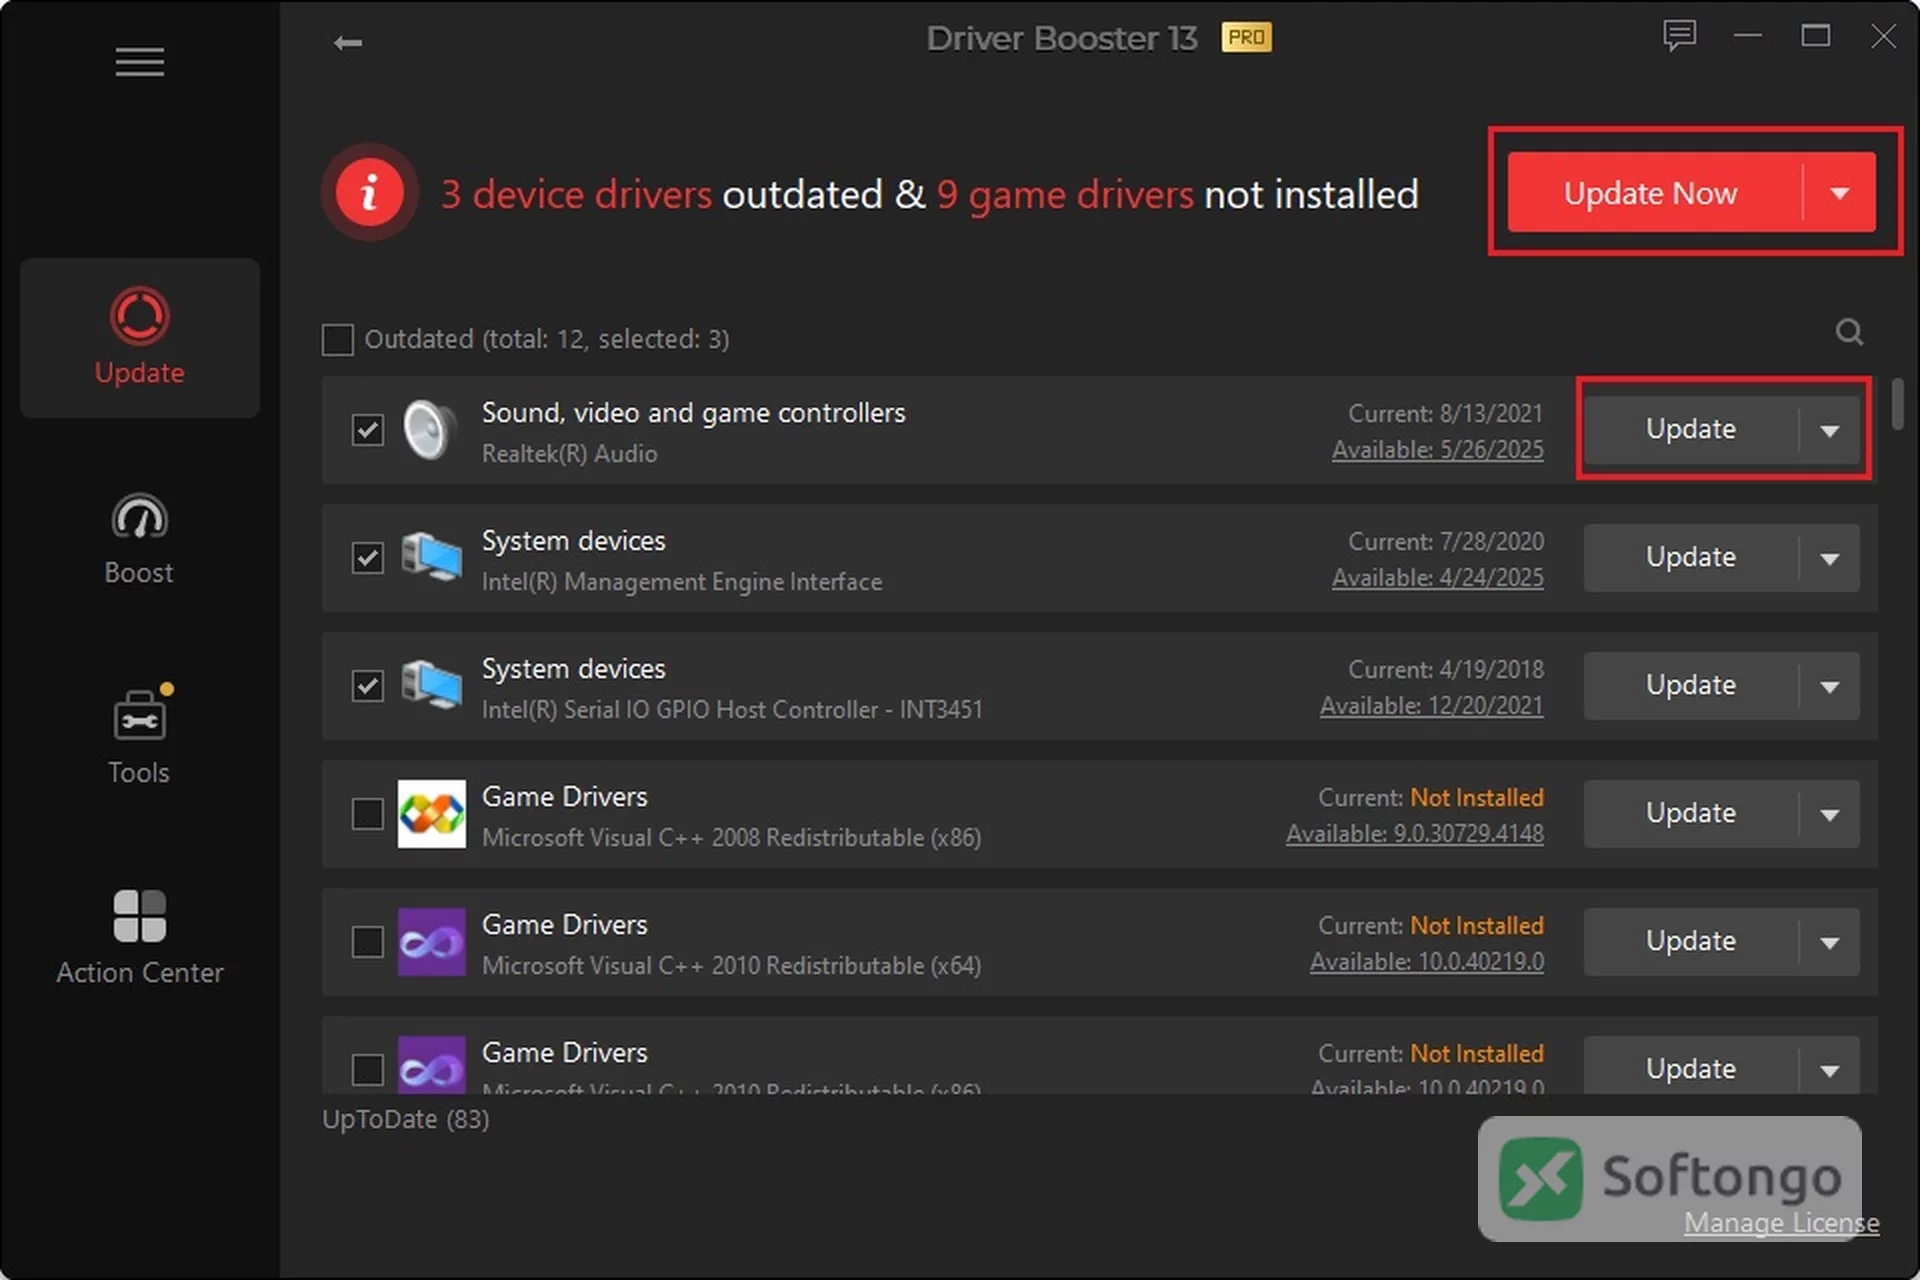Update the Realtek(R) Audio driver
This screenshot has height=1280, width=1920.
(x=1690, y=430)
